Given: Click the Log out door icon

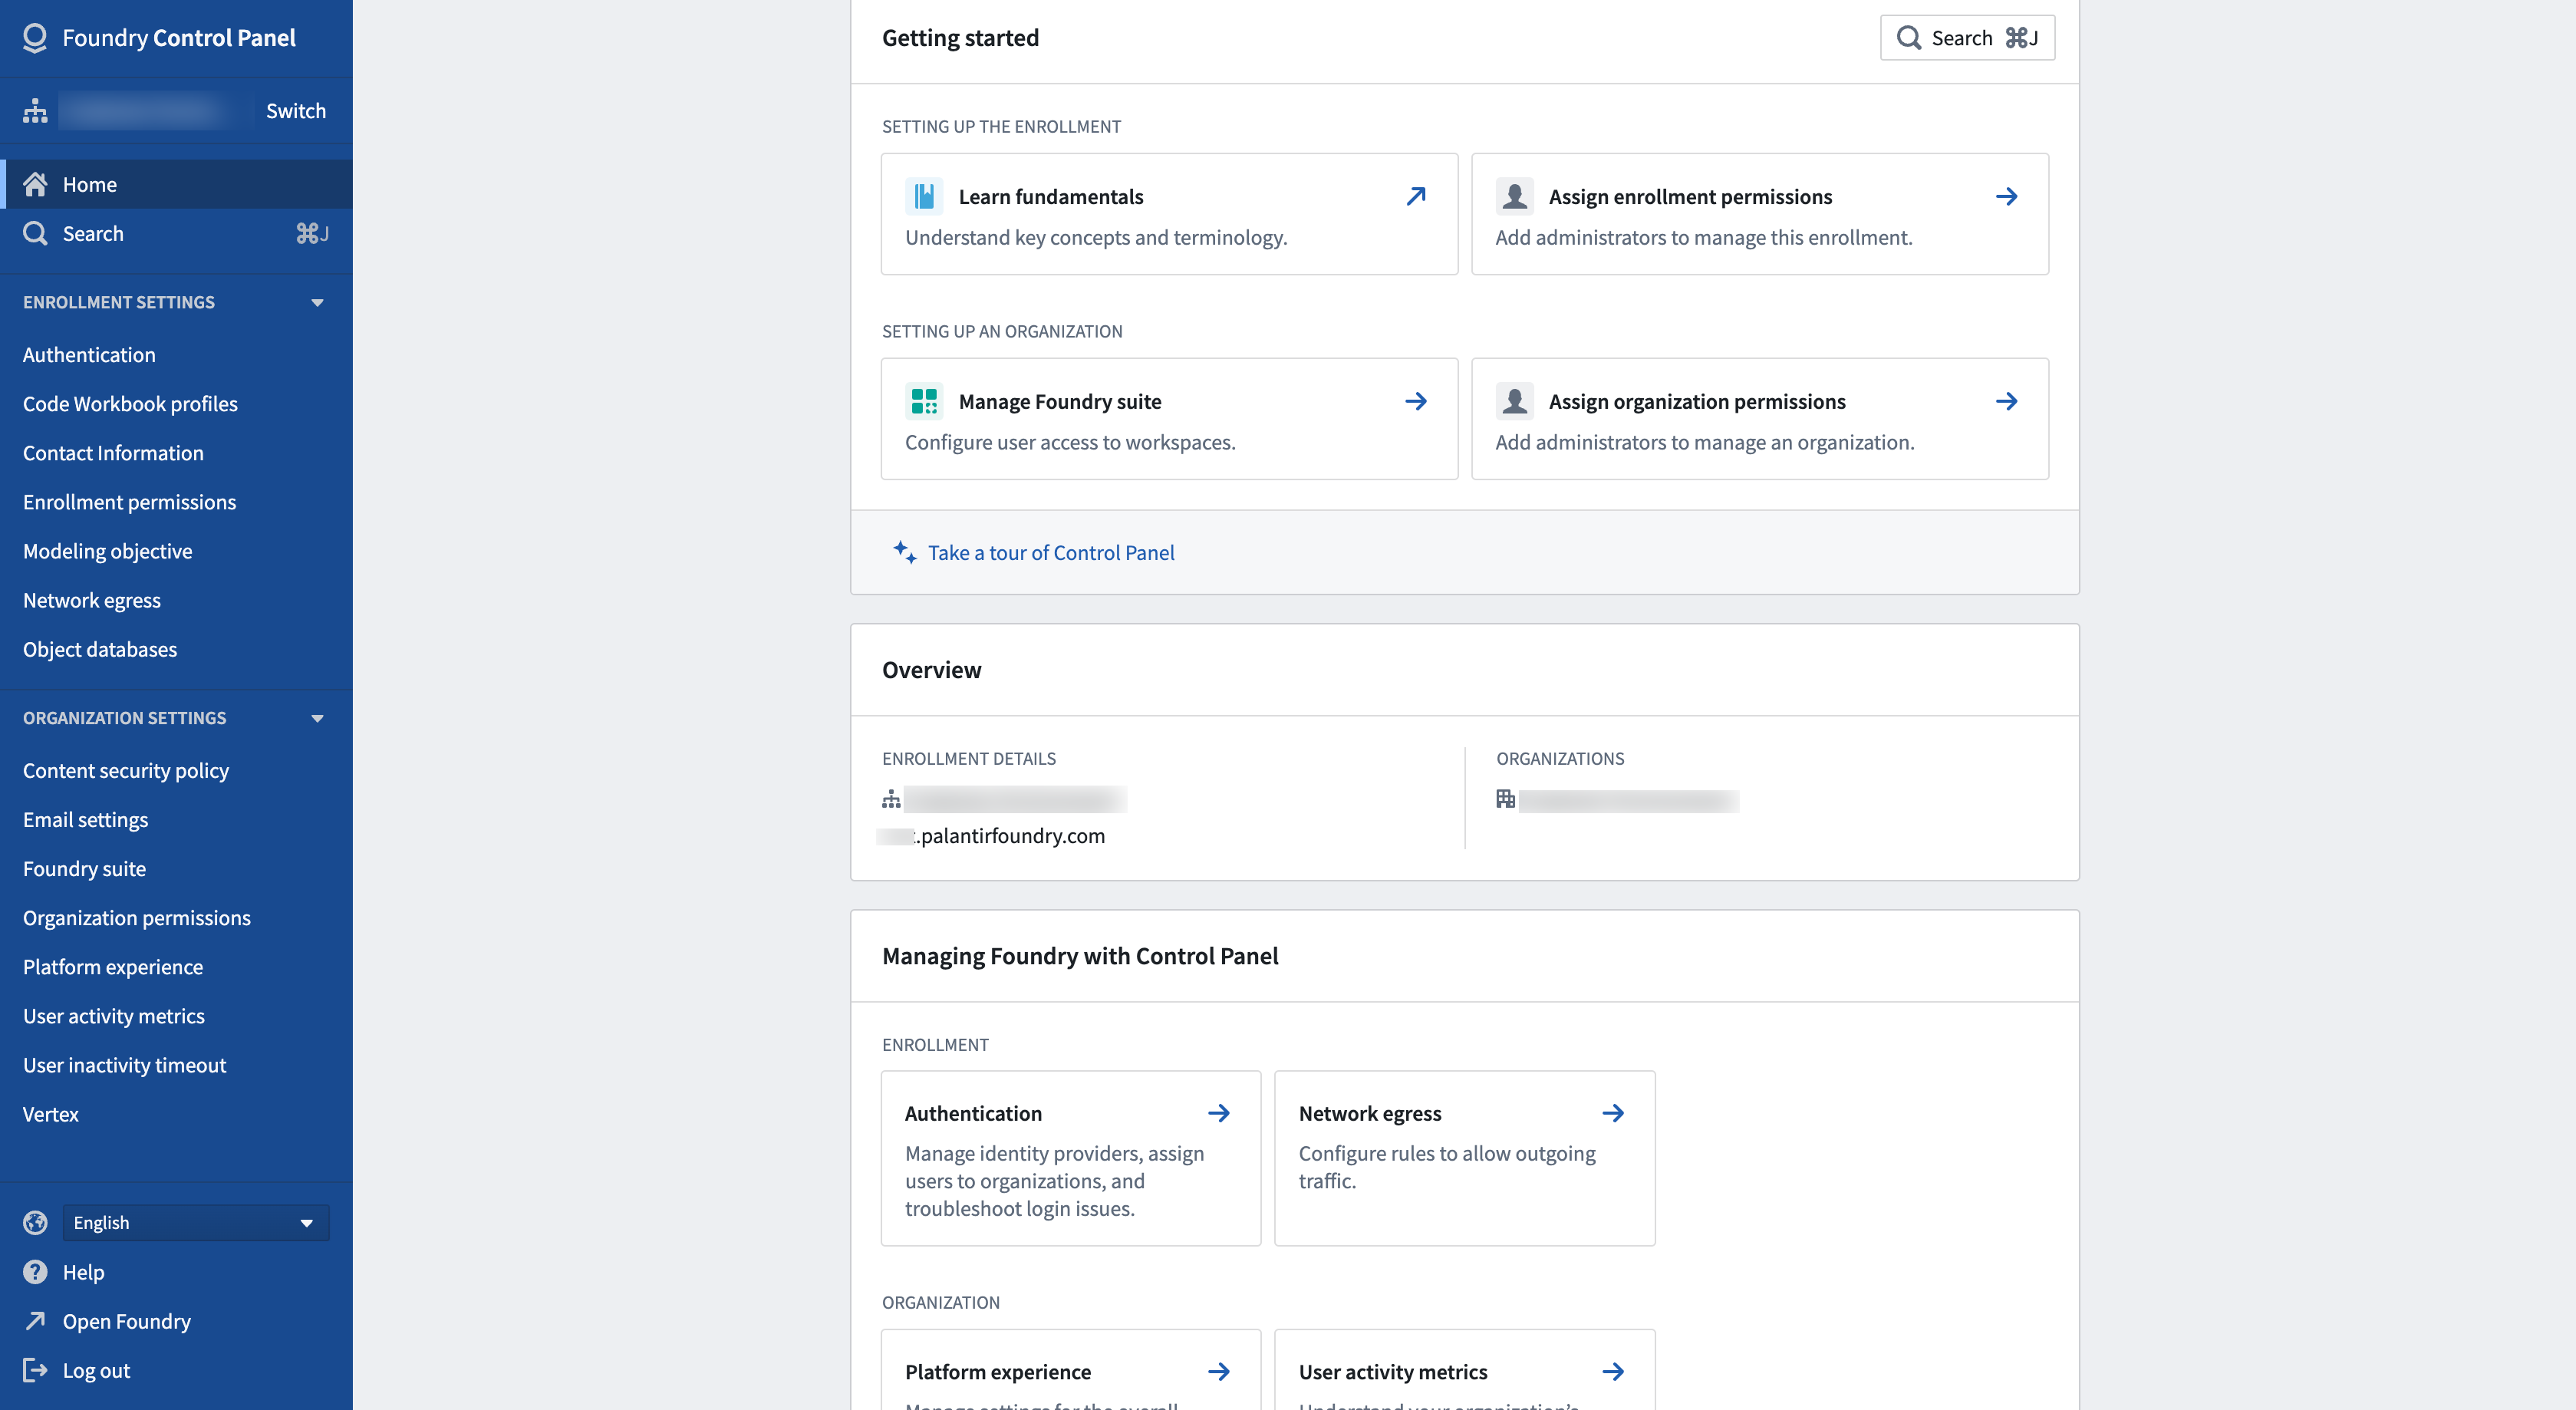Looking at the screenshot, I should coord(35,1369).
